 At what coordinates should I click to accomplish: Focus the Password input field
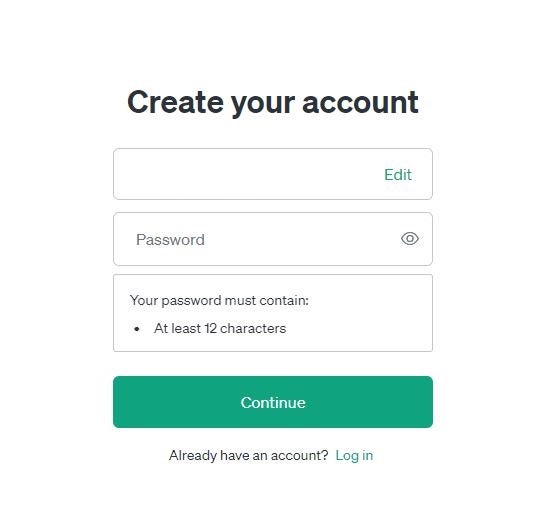click(x=273, y=239)
